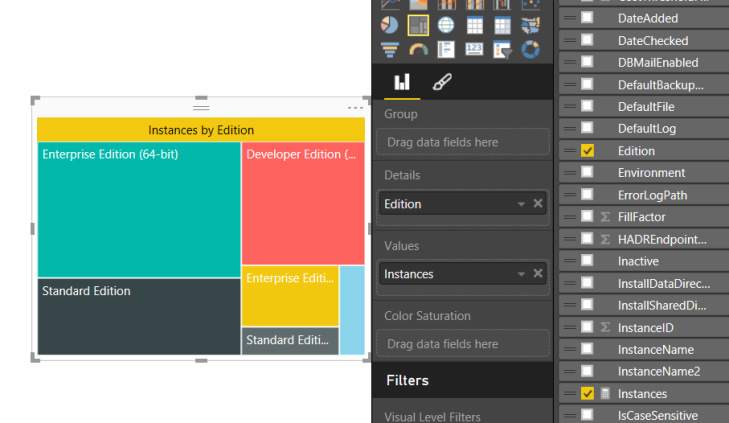This screenshot has width=729, height=423.
Task: Select the Treemap visualization icon
Action: point(418,25)
